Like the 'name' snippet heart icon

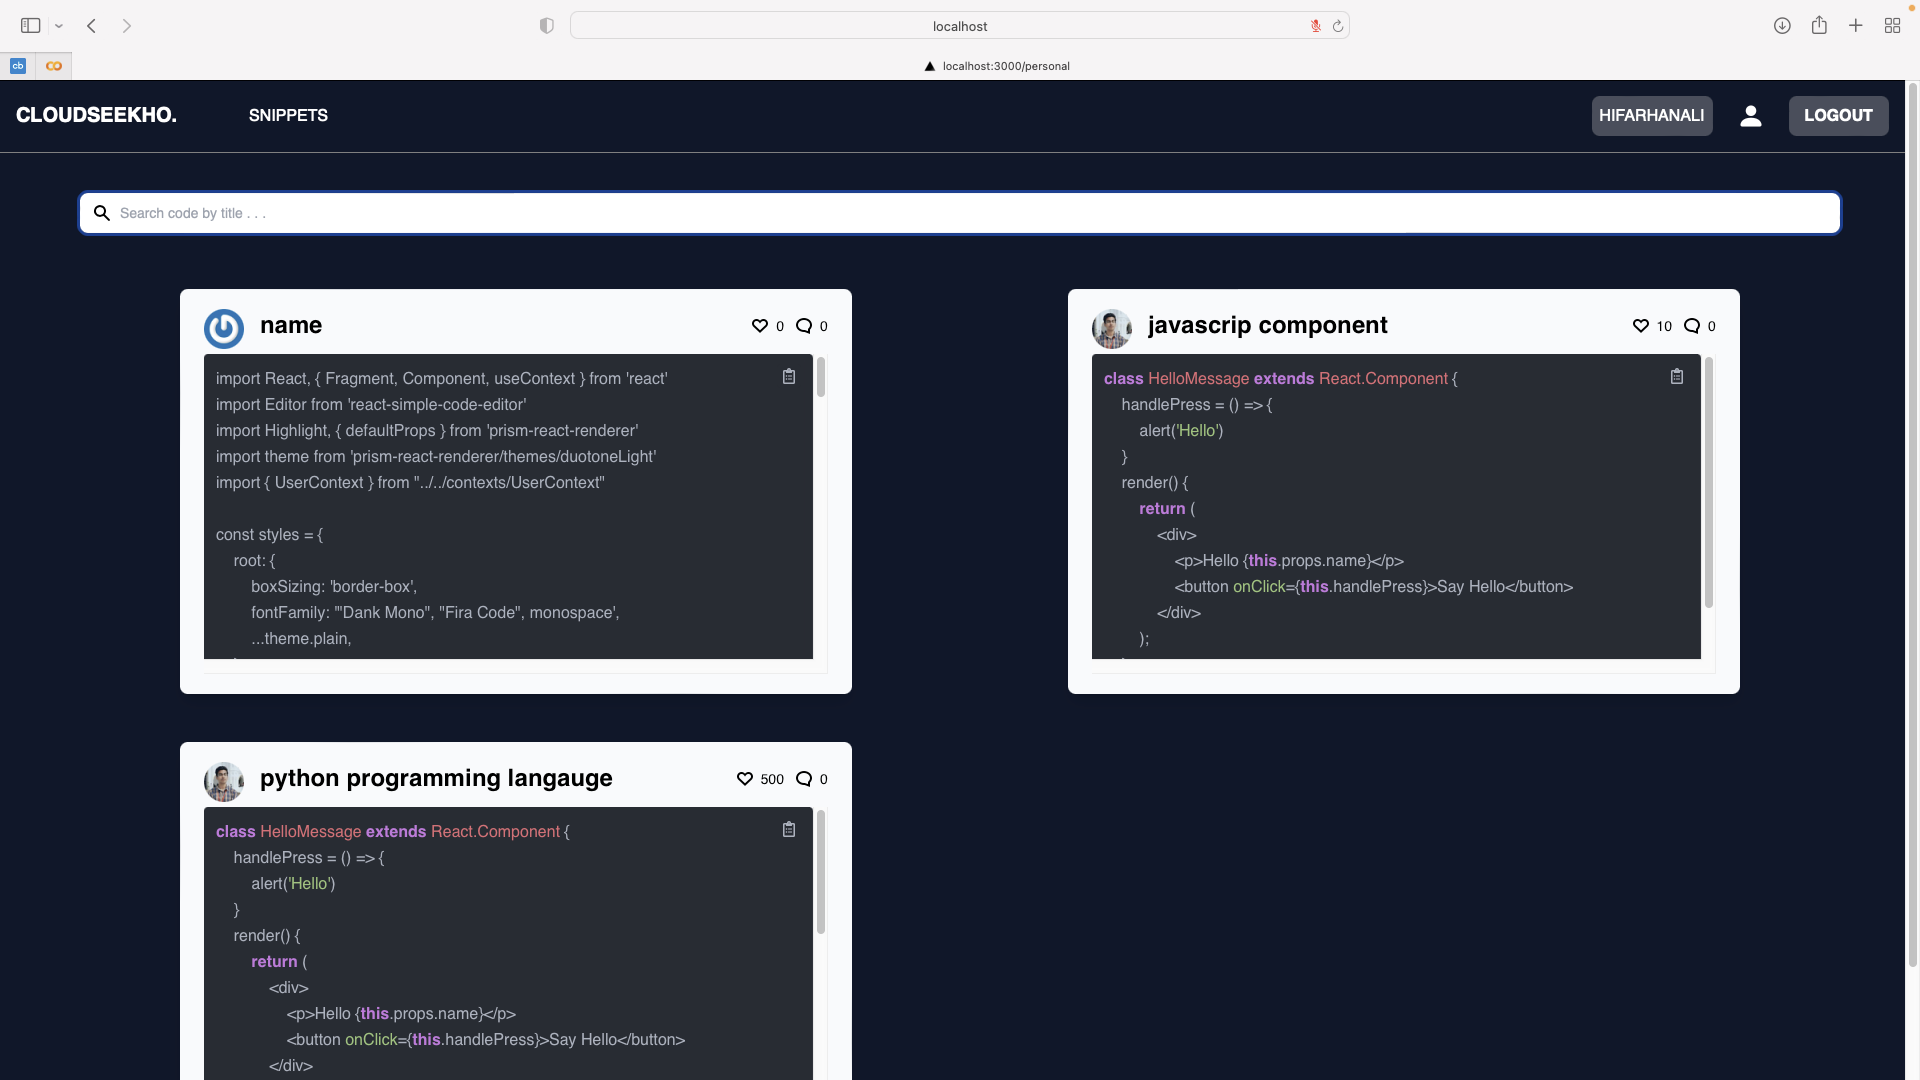tap(760, 326)
